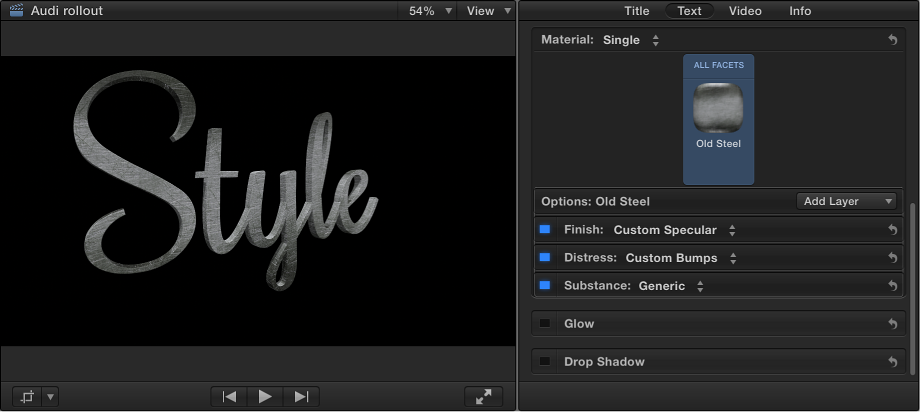Open the Finish Custom Specular popup

click(x=674, y=230)
